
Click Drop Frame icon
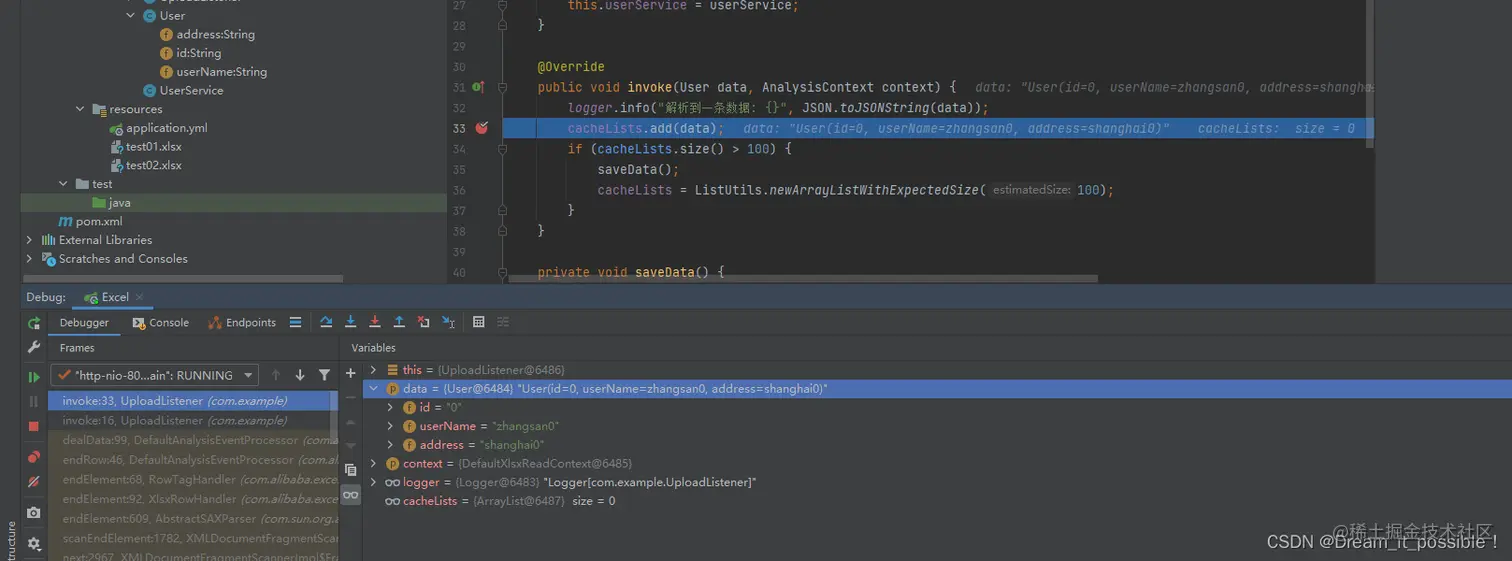424,322
